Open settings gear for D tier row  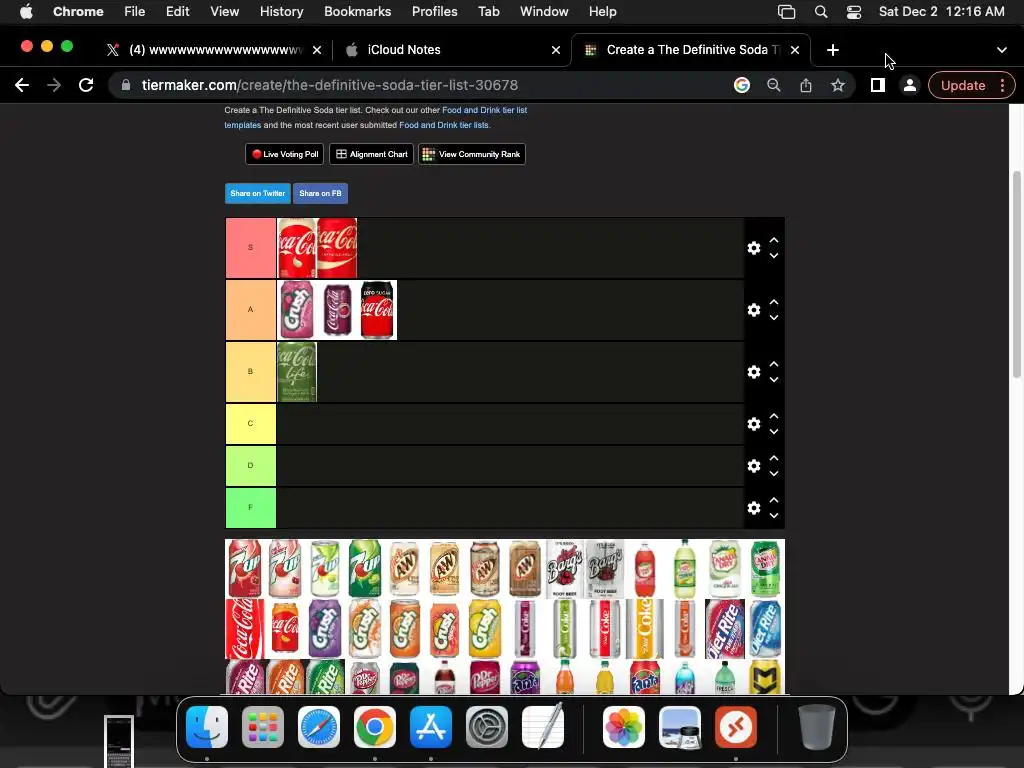tap(754, 466)
